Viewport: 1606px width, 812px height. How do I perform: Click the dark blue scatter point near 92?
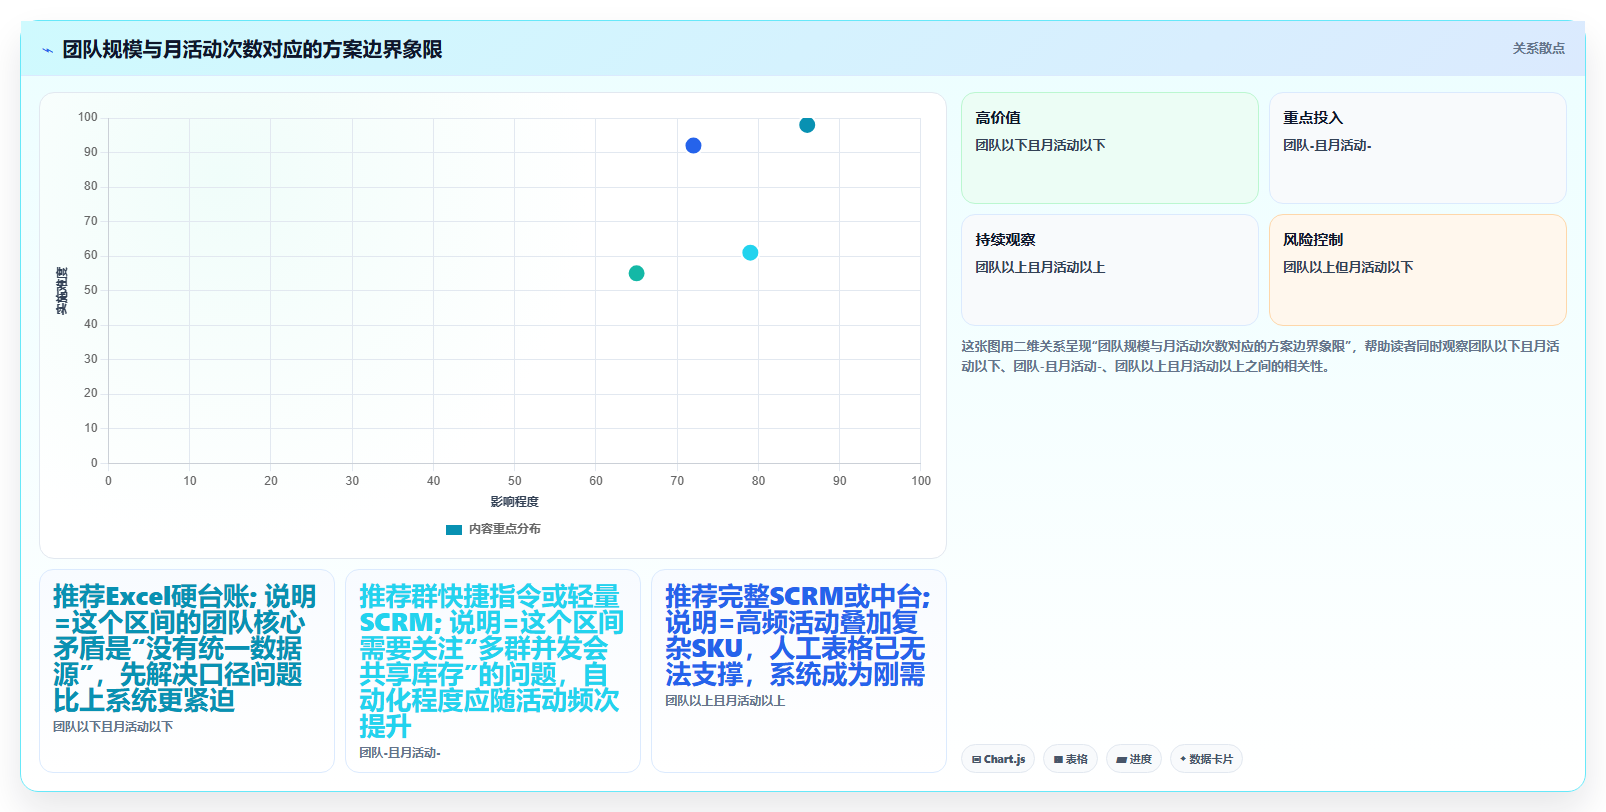693,146
